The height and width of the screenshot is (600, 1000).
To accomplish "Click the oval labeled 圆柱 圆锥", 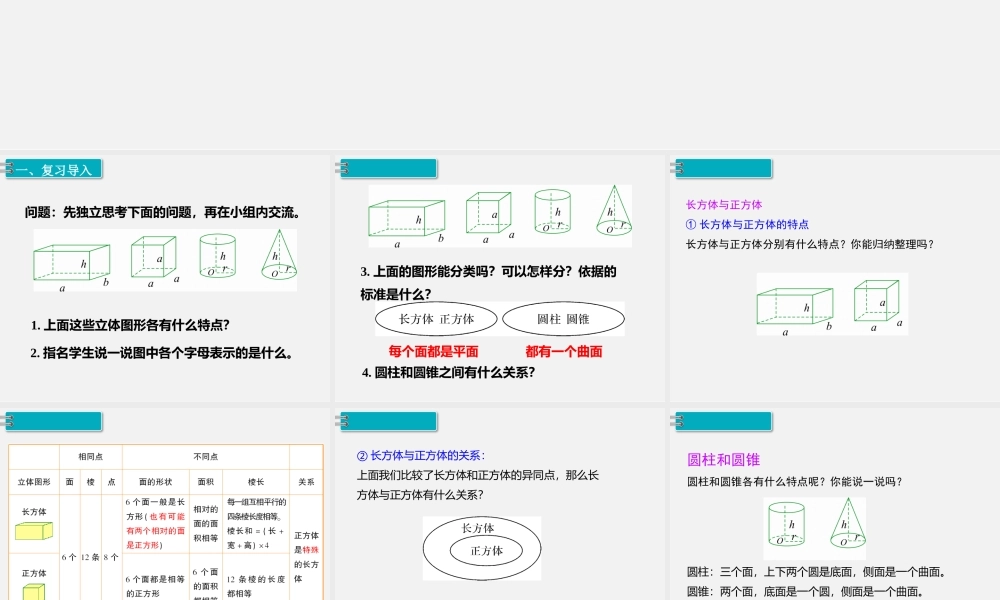I will coord(562,318).
